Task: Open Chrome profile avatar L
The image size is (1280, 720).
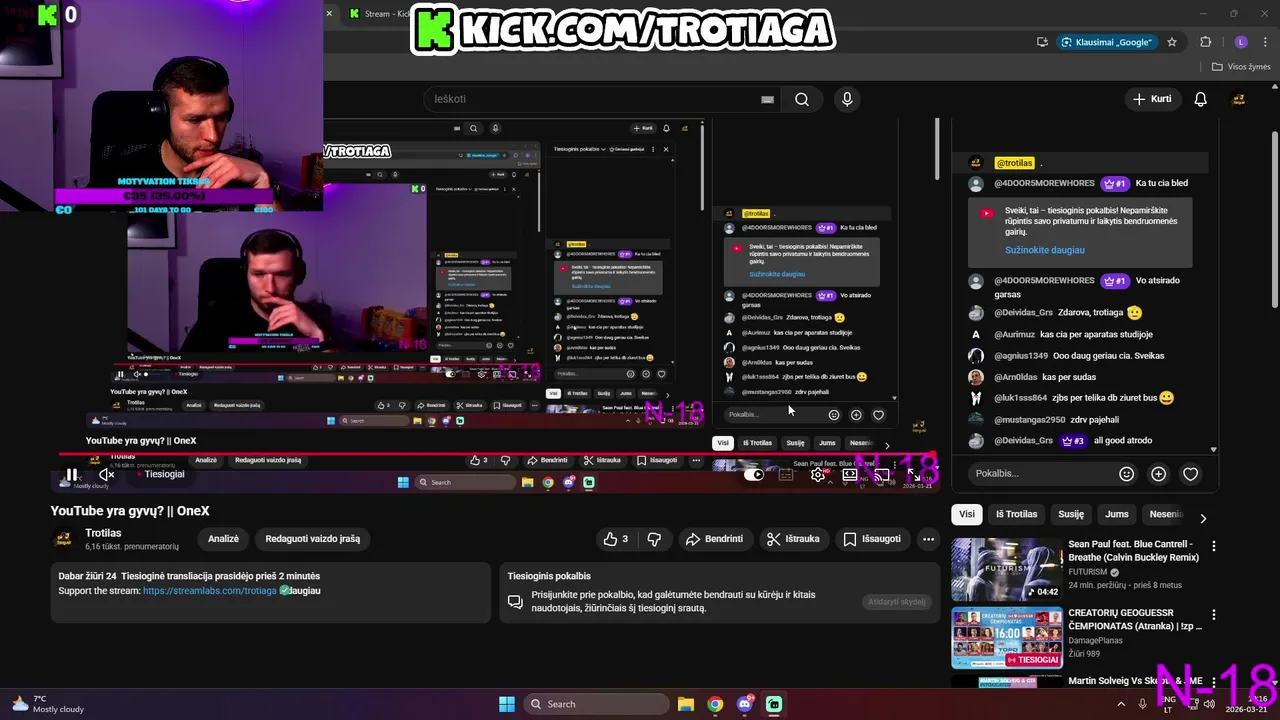Action: (1241, 42)
